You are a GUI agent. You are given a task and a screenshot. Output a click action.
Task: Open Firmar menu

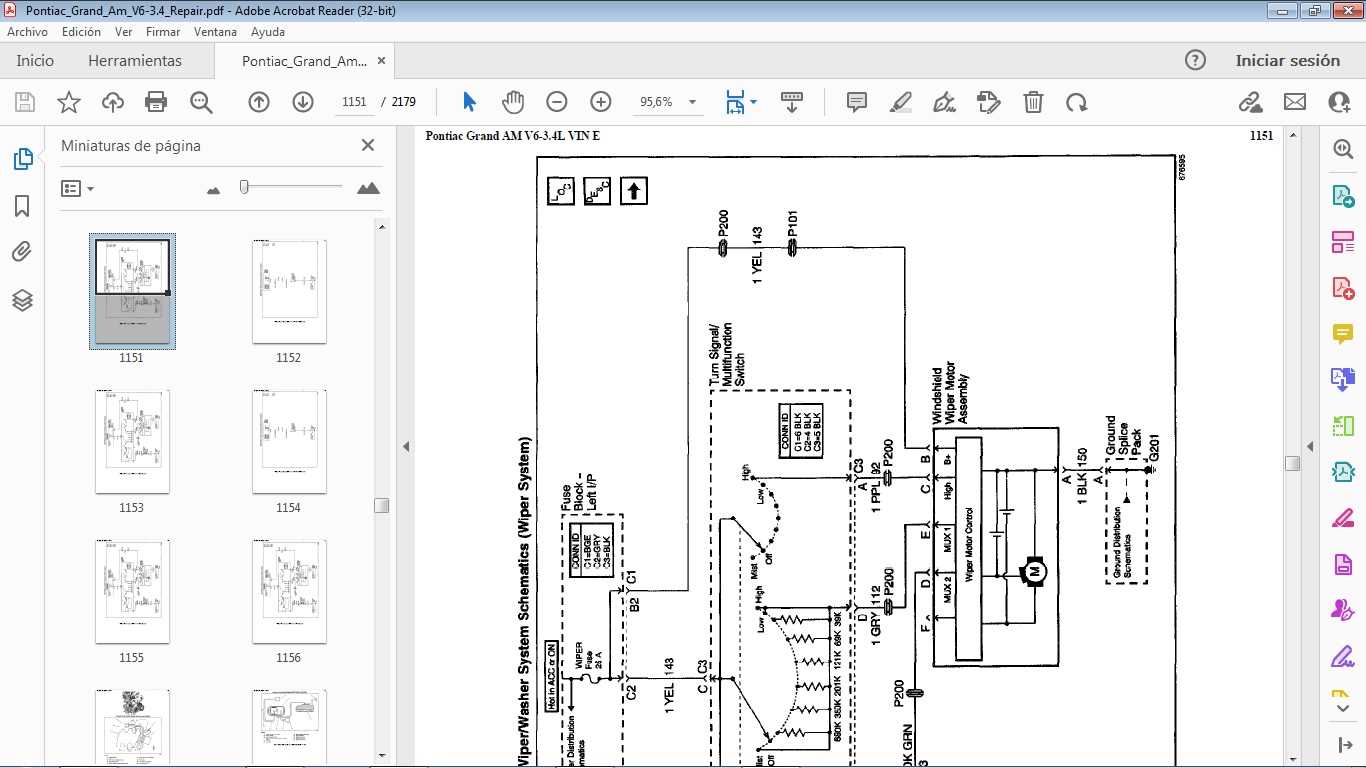click(x=163, y=32)
